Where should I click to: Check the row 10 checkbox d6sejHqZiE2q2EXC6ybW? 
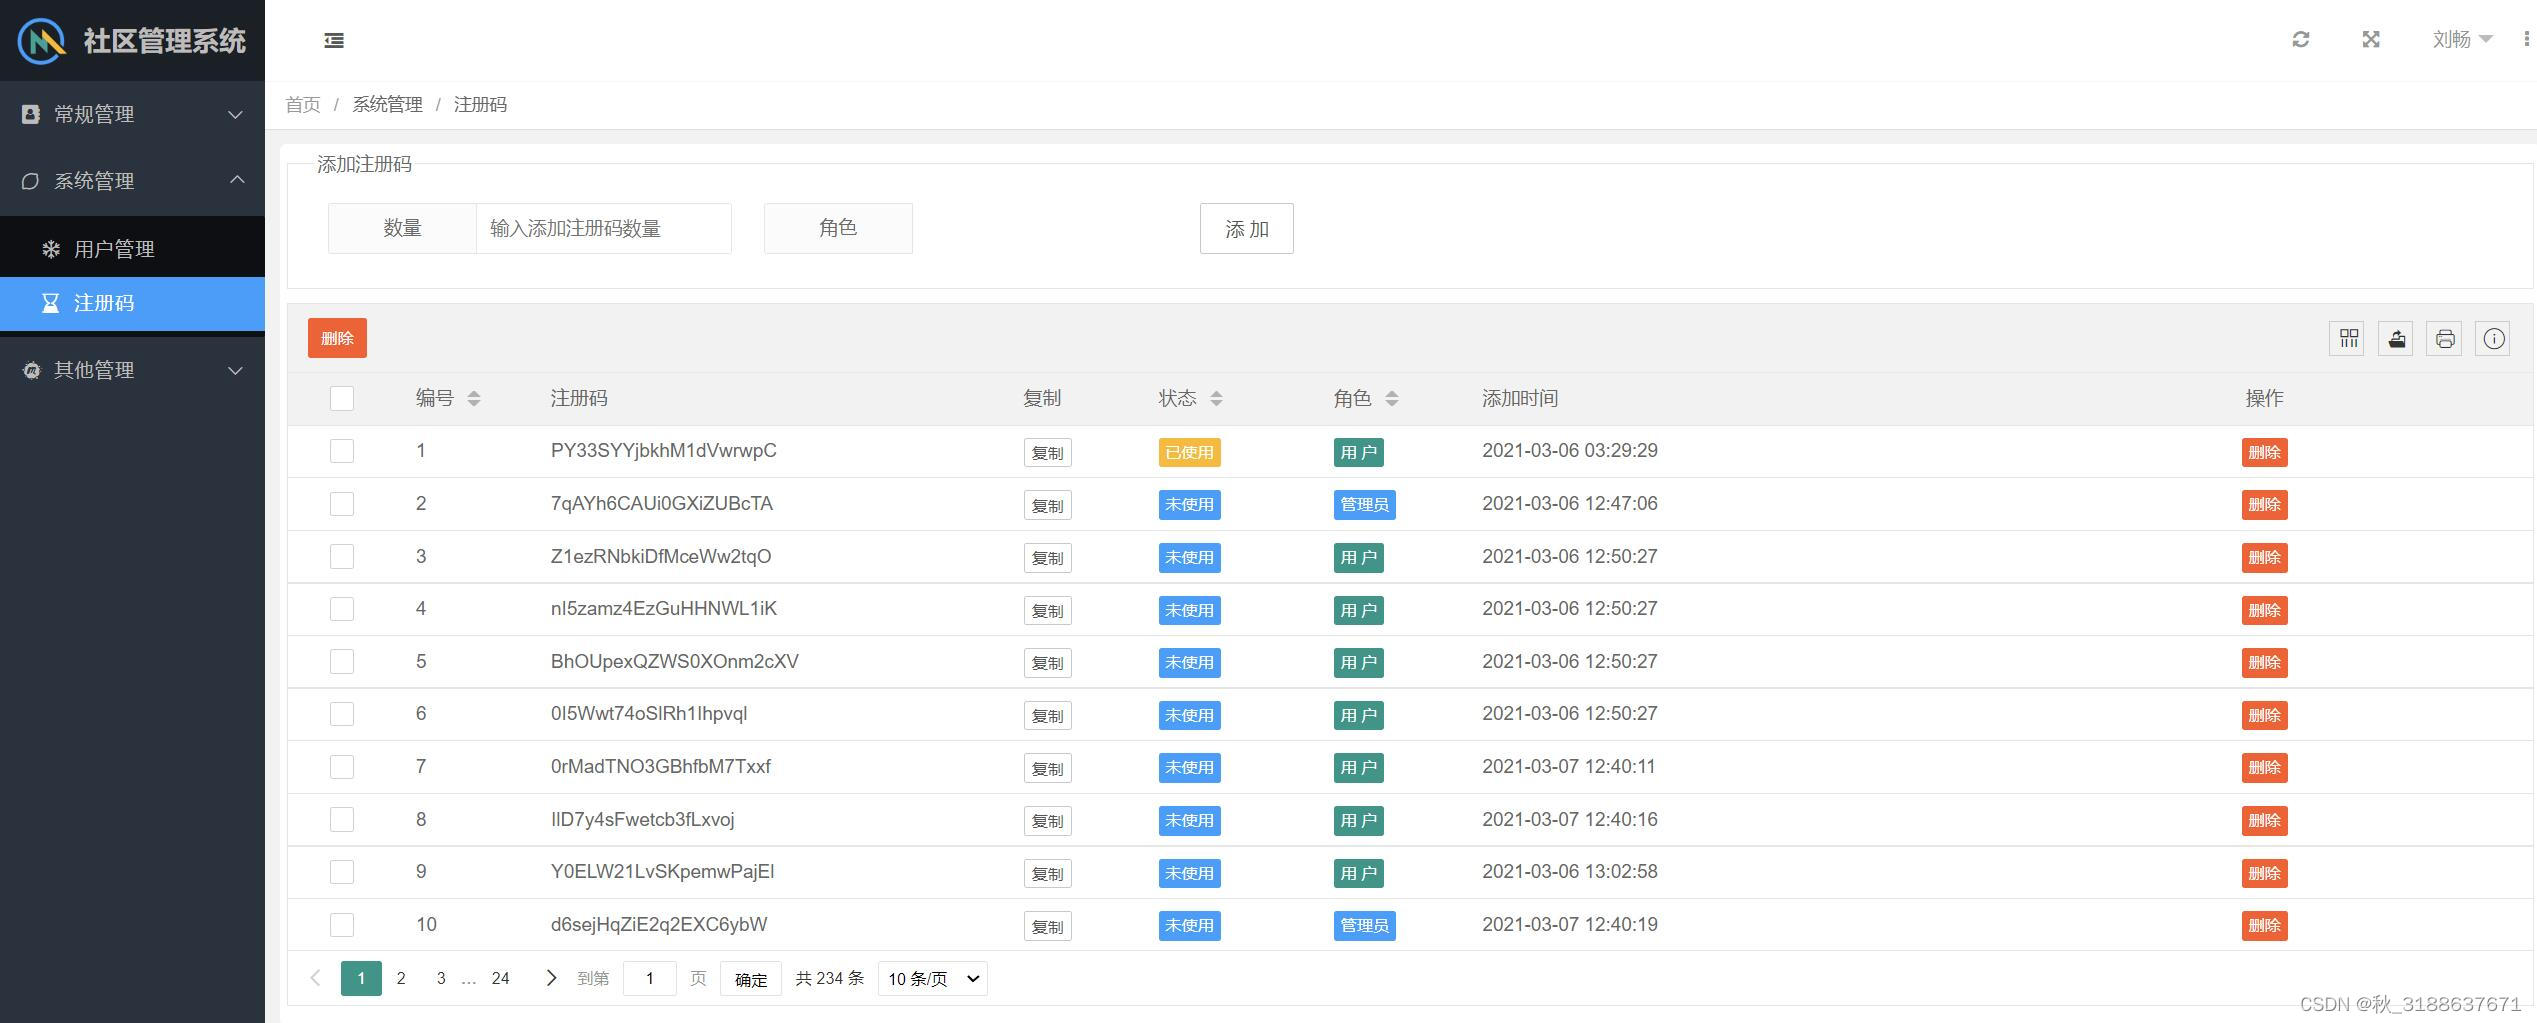(x=342, y=925)
